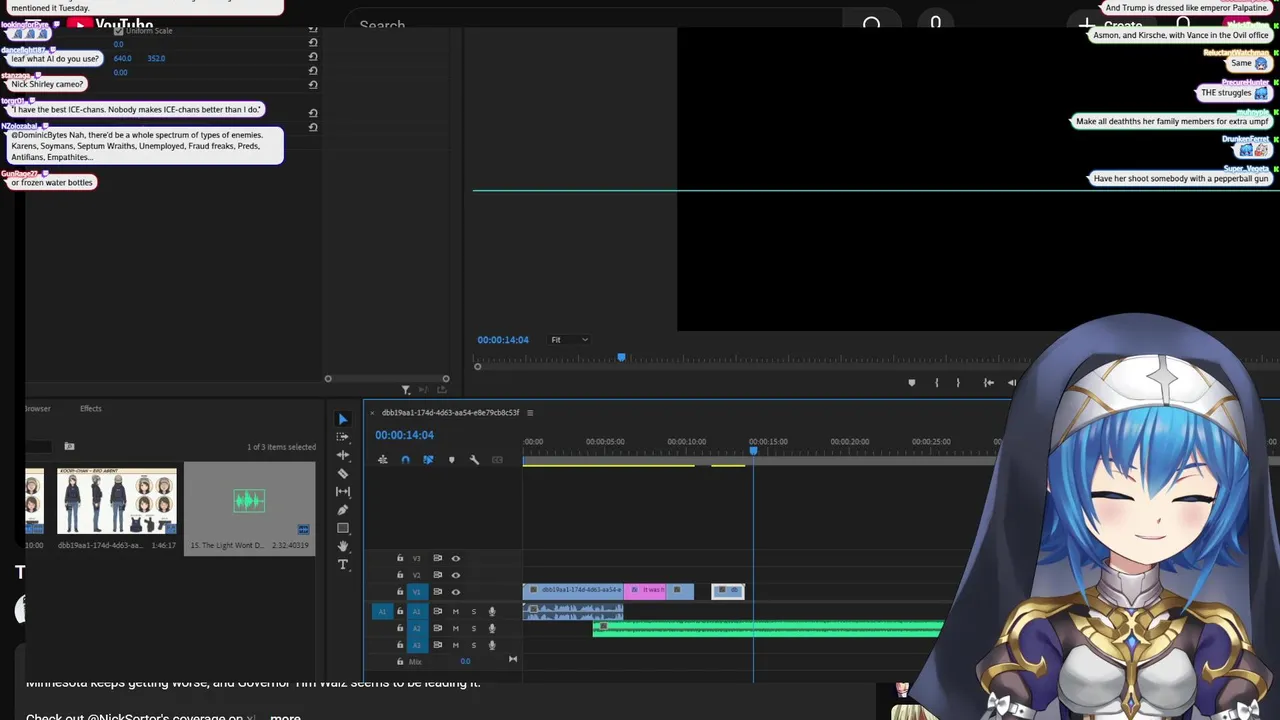
Task: Toggle sync lock on track A3
Action: coord(437,645)
